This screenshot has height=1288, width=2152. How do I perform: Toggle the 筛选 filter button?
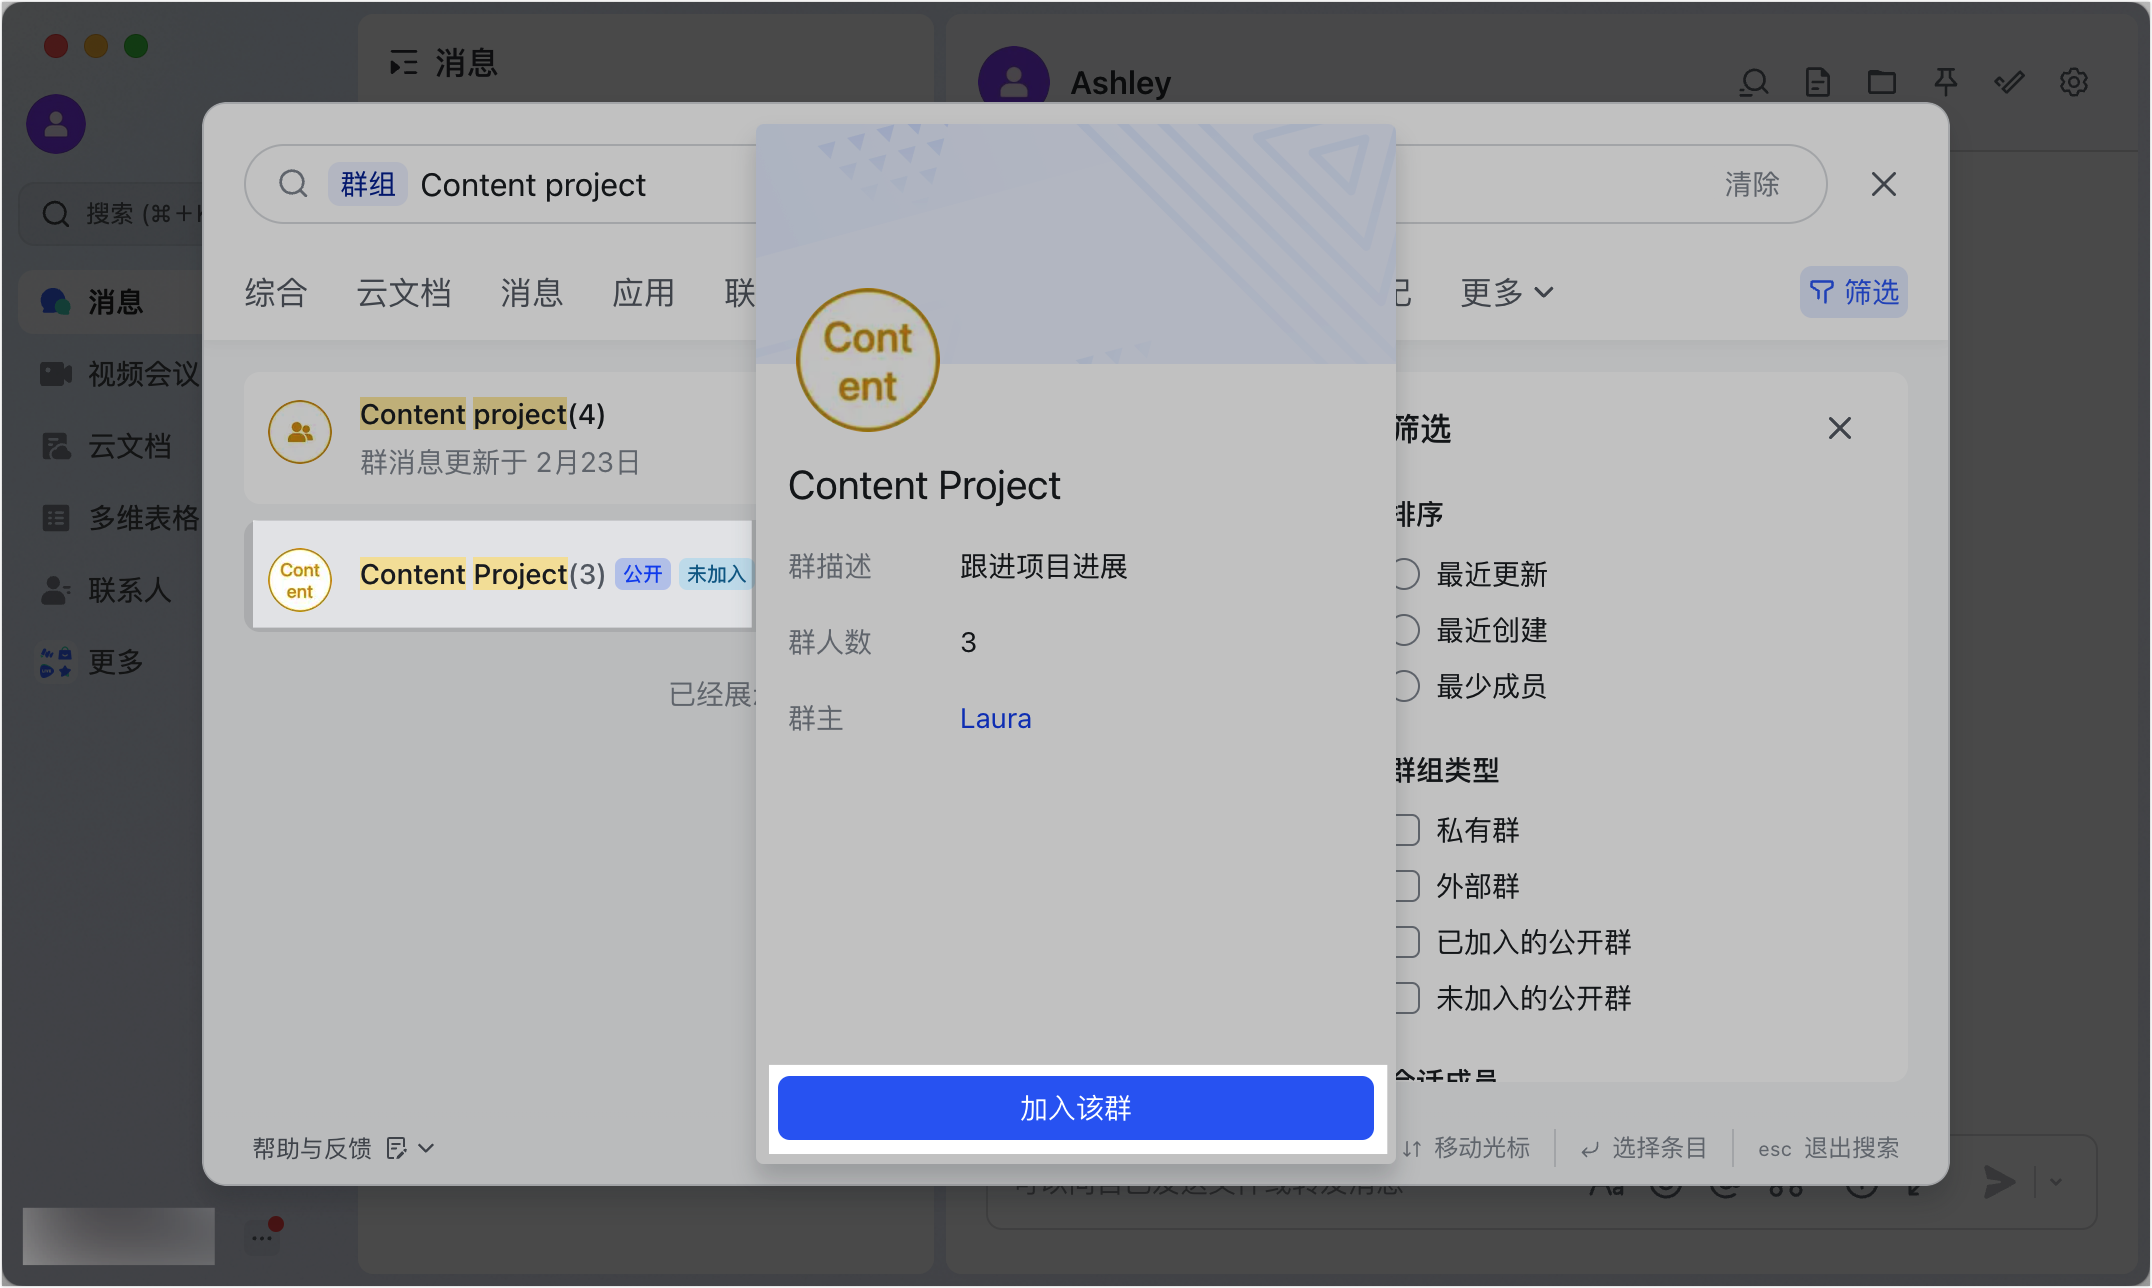(x=1853, y=292)
